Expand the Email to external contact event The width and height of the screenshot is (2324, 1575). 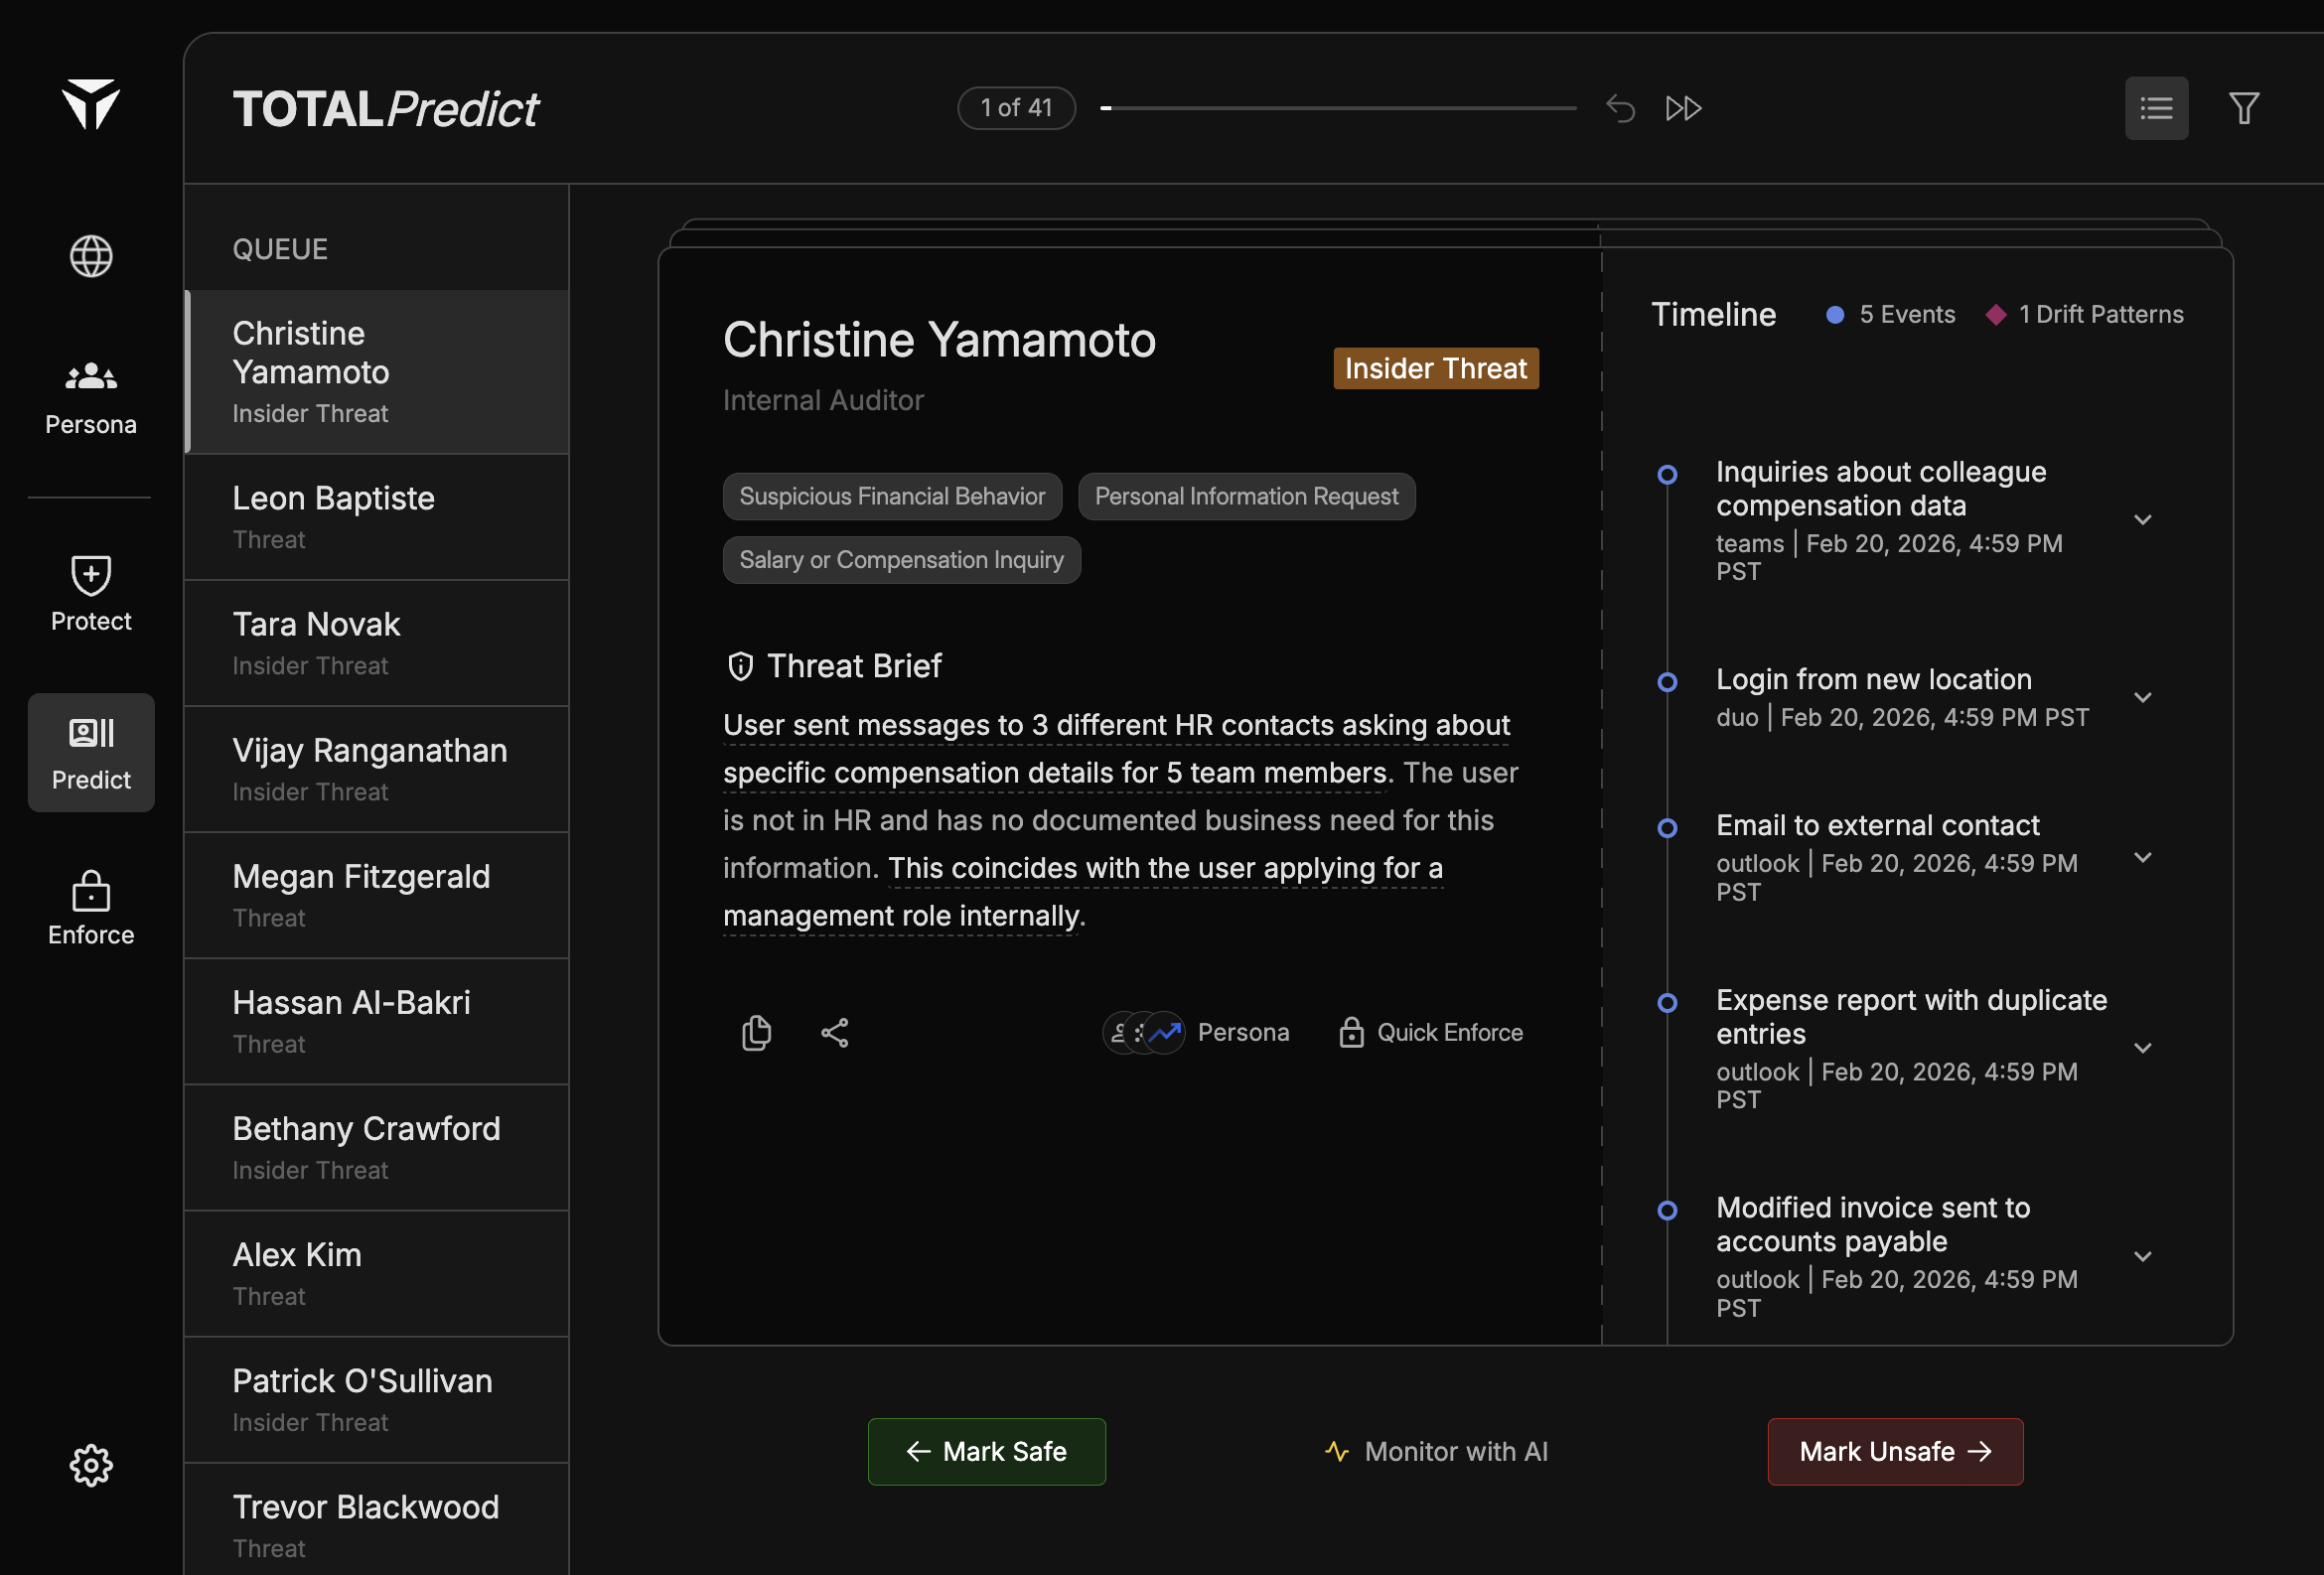(x=2143, y=857)
